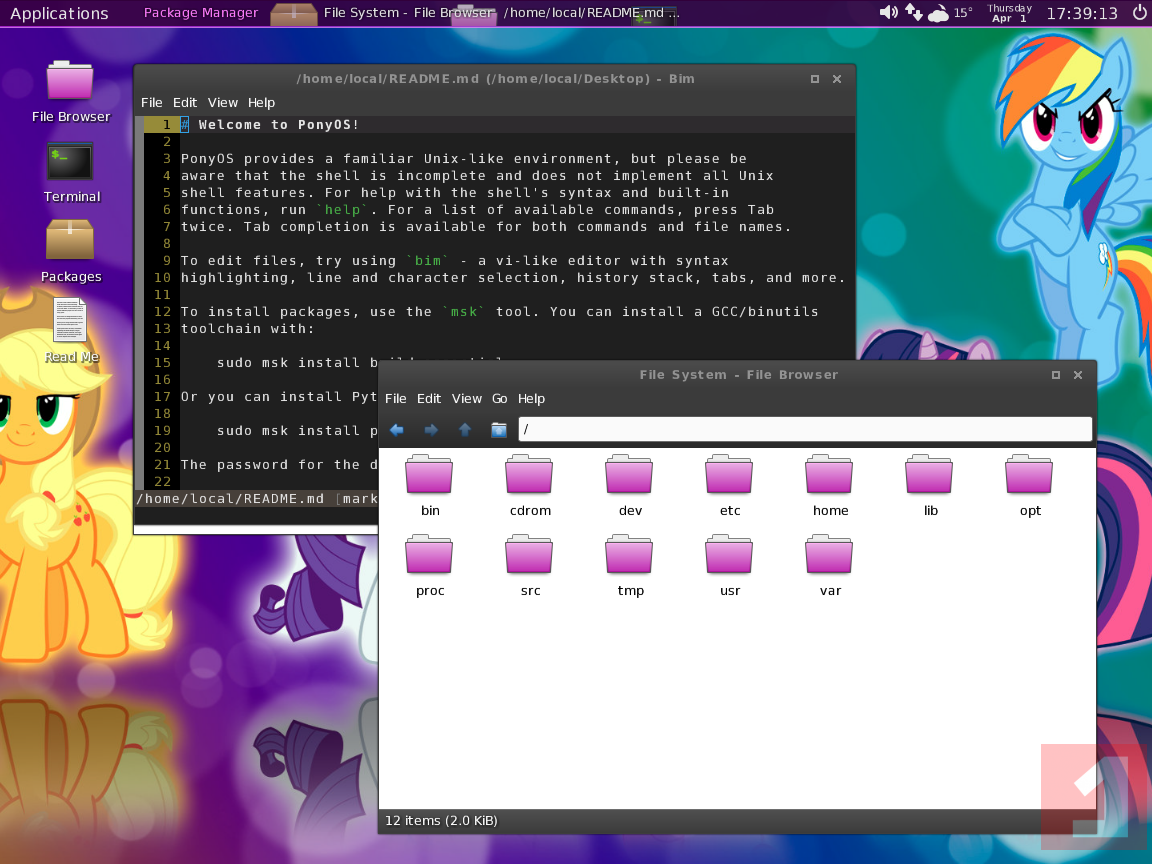Click the clock in the top panel

pos(1082,13)
